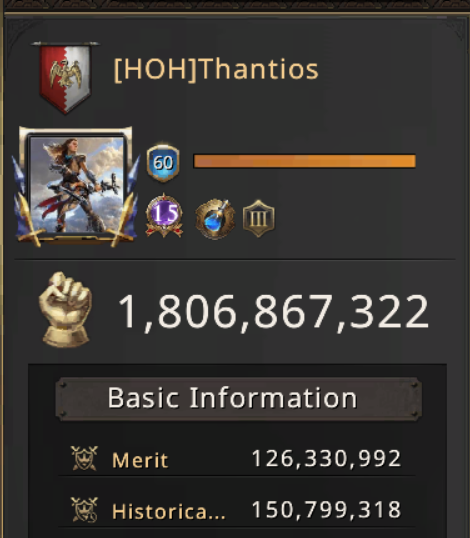Click the Merit label

coord(140,460)
